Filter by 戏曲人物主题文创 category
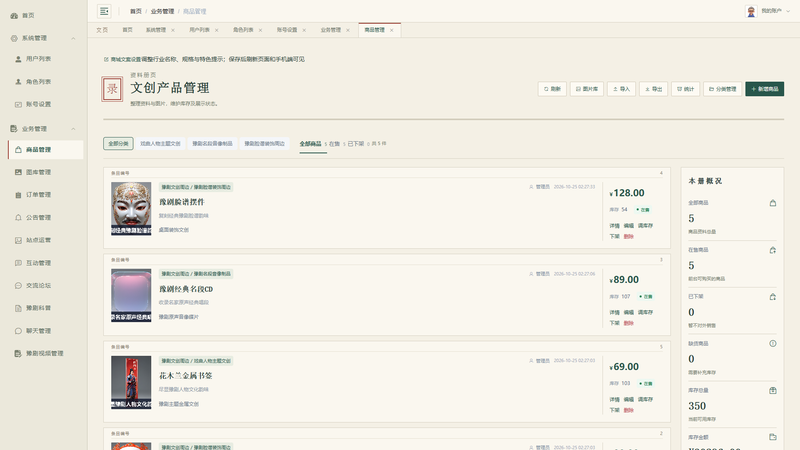This screenshot has width=800, height=450. (x=160, y=143)
